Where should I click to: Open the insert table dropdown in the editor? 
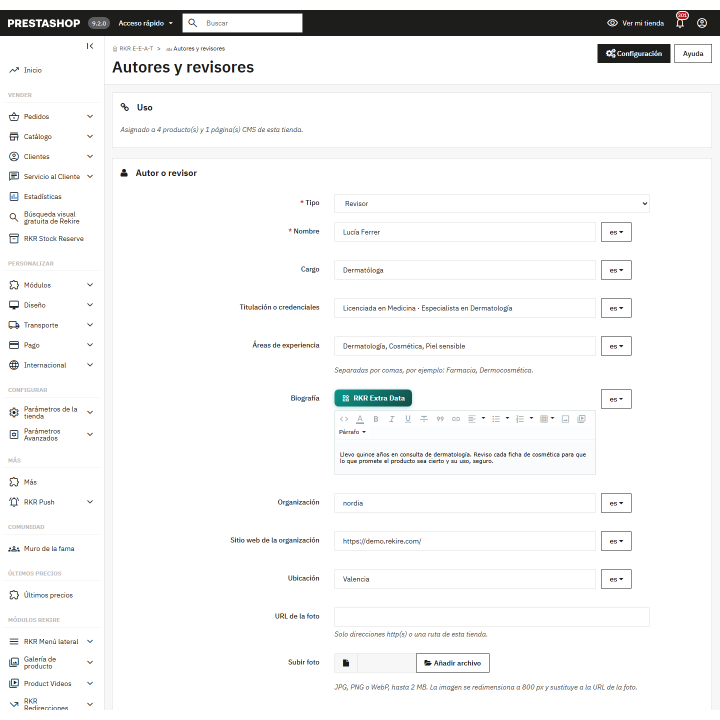547,419
